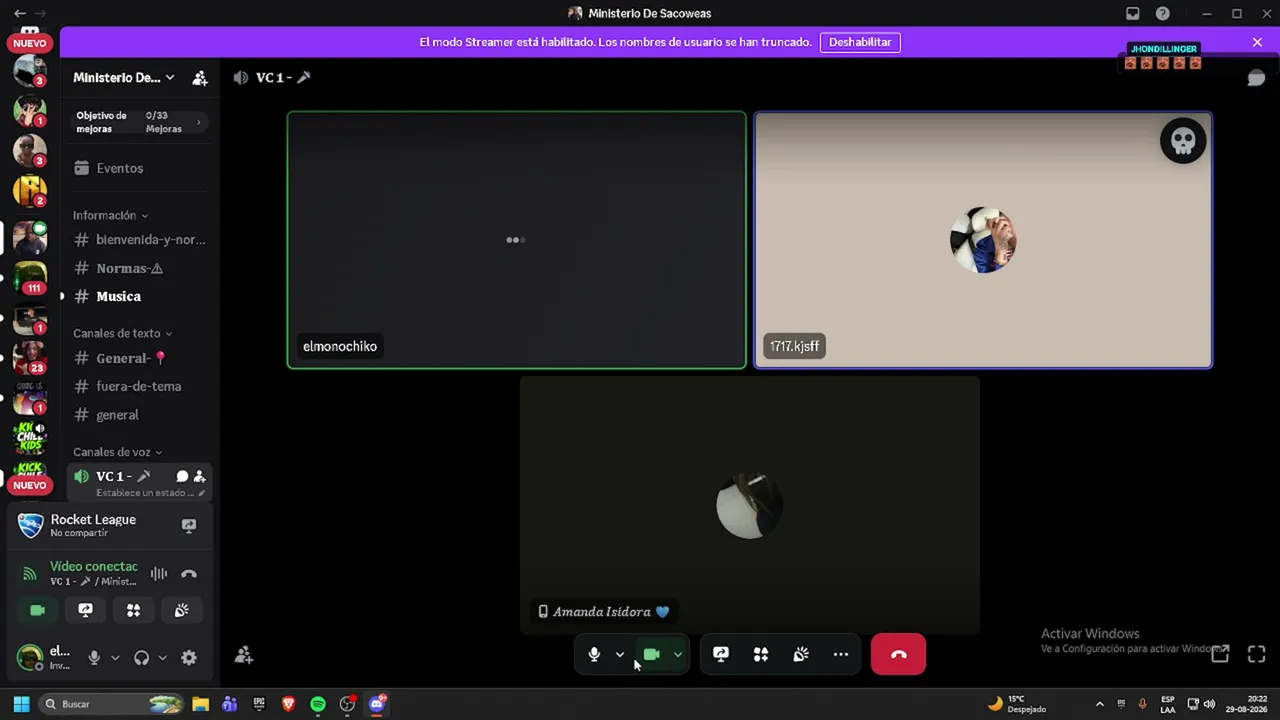1280x720 pixels.
Task: Stream Rocket League with its screen-share icon
Action: point(189,525)
